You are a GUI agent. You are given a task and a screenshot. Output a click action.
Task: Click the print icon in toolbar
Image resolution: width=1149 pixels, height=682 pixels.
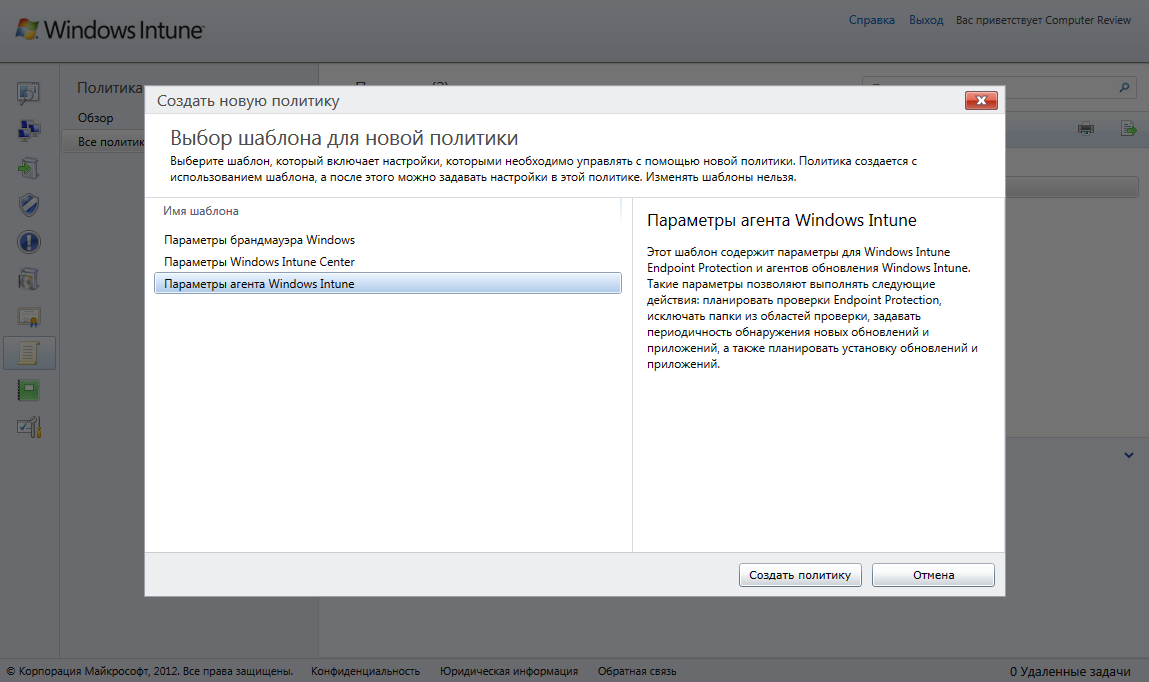coord(1086,128)
